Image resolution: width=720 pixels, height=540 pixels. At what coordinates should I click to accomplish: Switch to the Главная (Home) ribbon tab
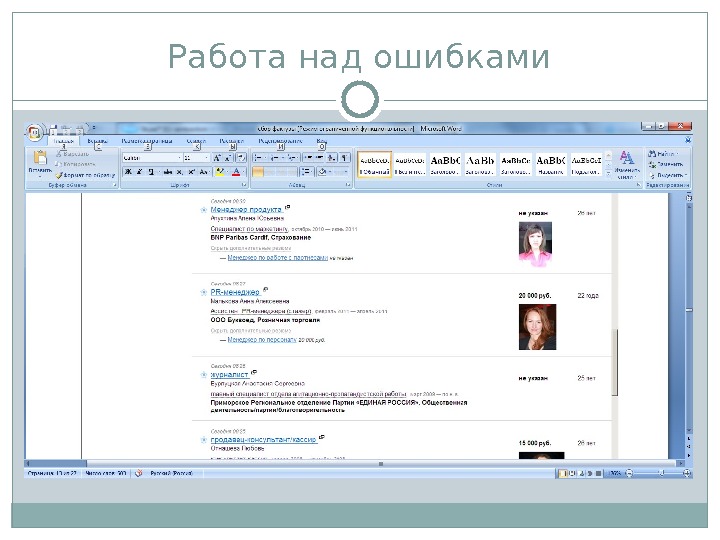(x=63, y=141)
